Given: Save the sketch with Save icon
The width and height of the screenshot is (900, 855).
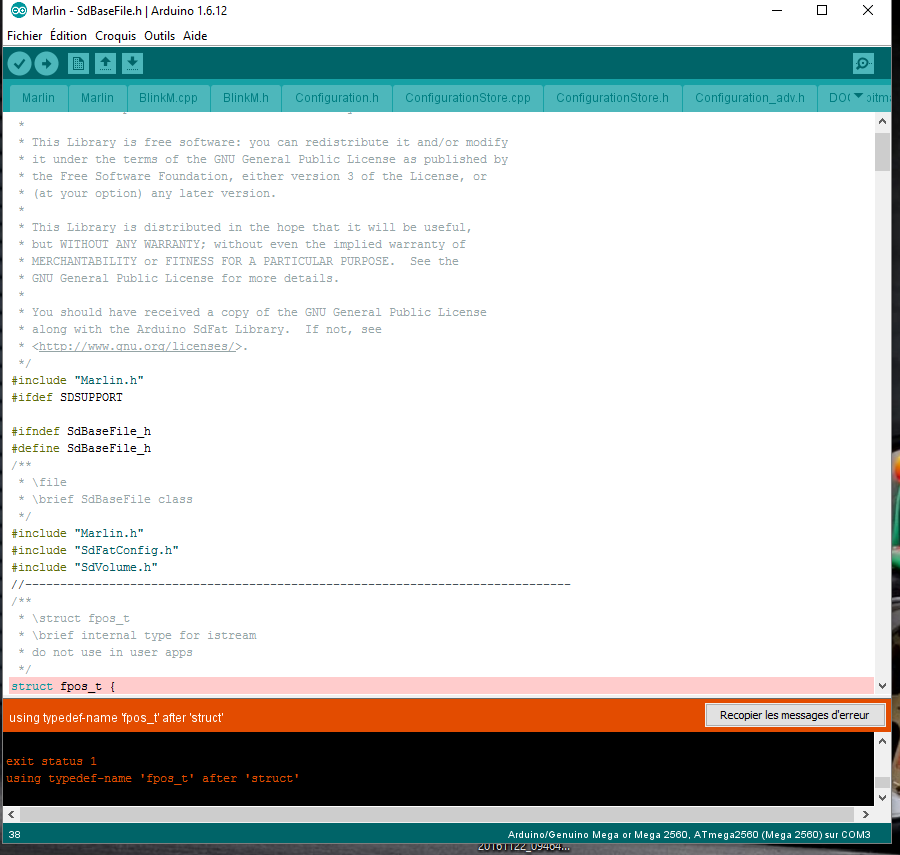Looking at the screenshot, I should click(x=132, y=63).
